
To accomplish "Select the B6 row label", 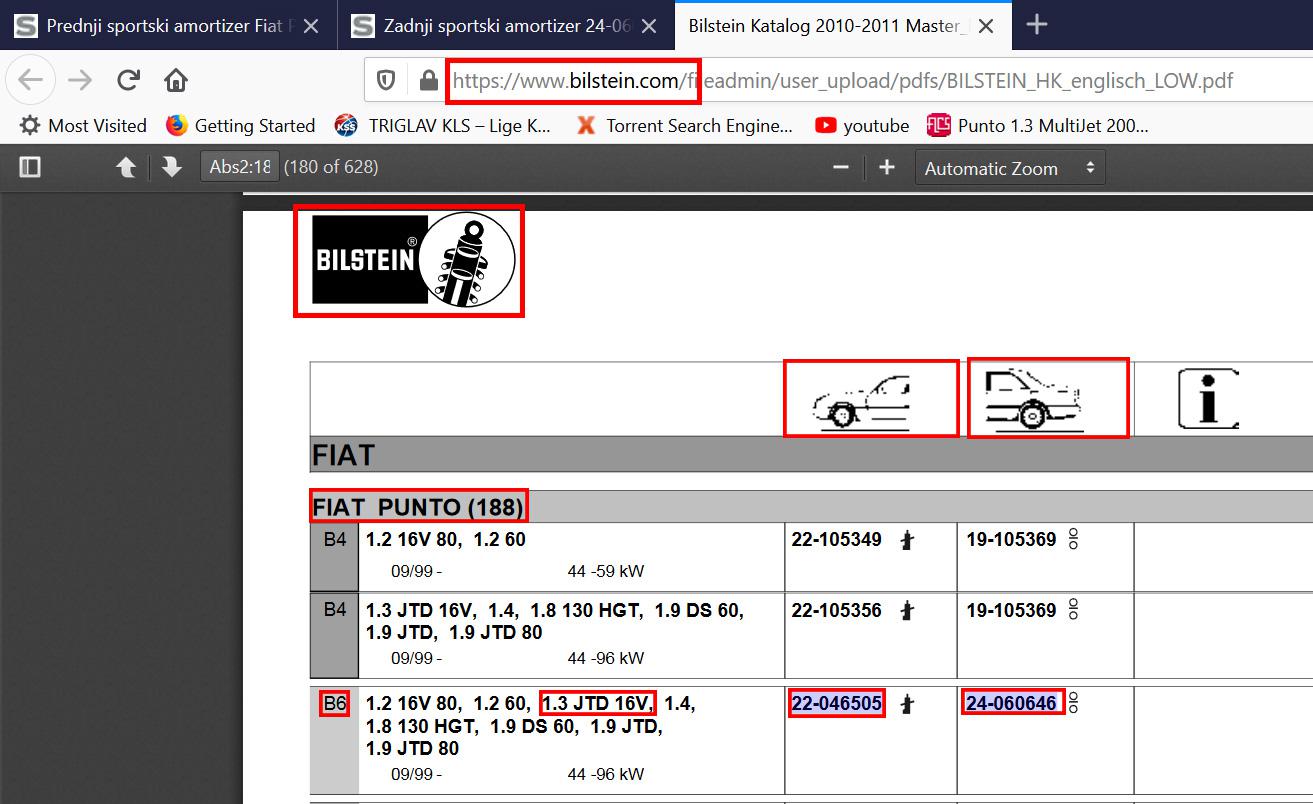I will 334,704.
